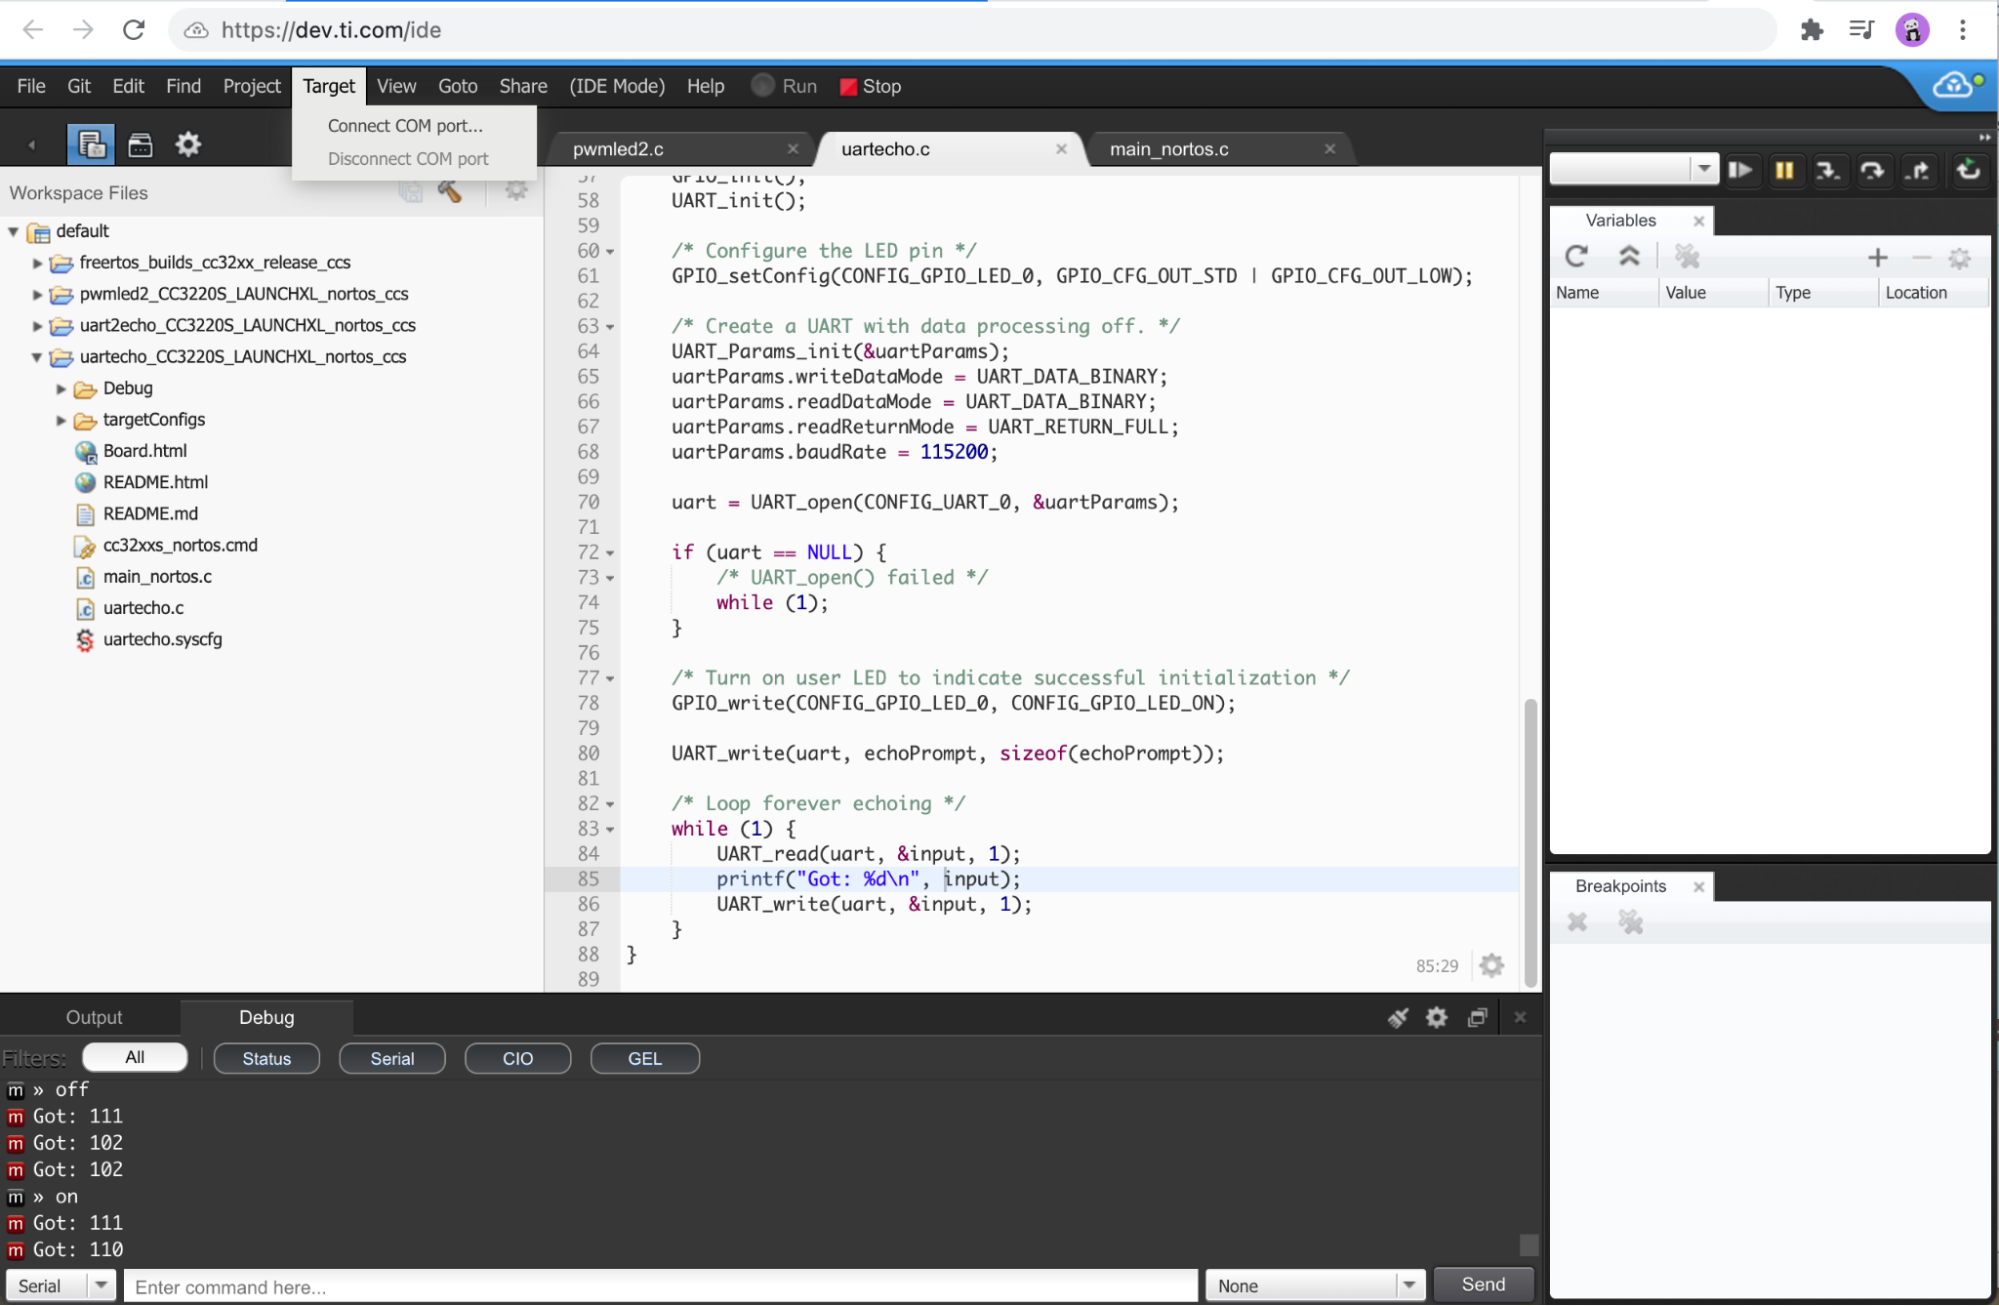Screen dimensions: 1999x1306
Task: Switch to the main_nortos.c tab
Action: coord(1169,149)
